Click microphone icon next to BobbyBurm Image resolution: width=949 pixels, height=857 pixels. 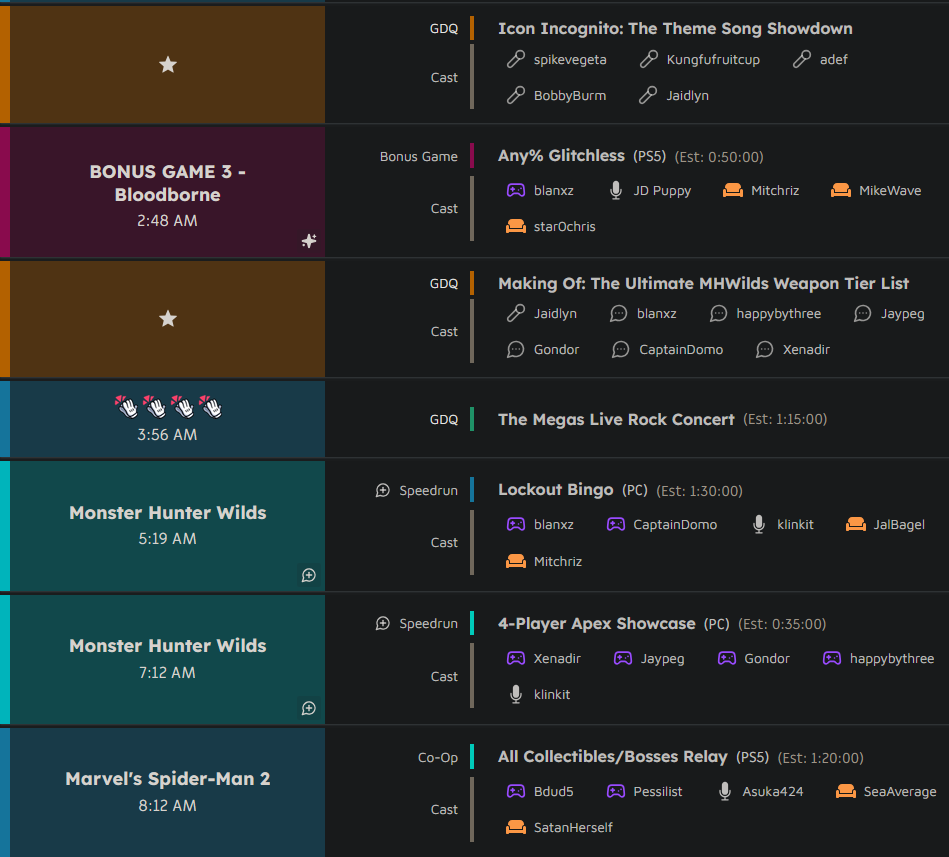click(x=516, y=95)
